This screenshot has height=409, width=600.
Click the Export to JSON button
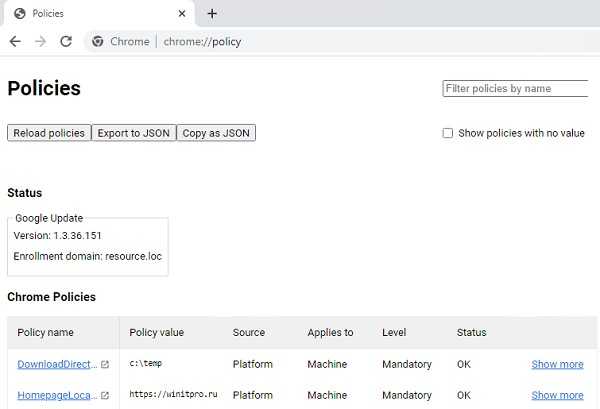134,133
